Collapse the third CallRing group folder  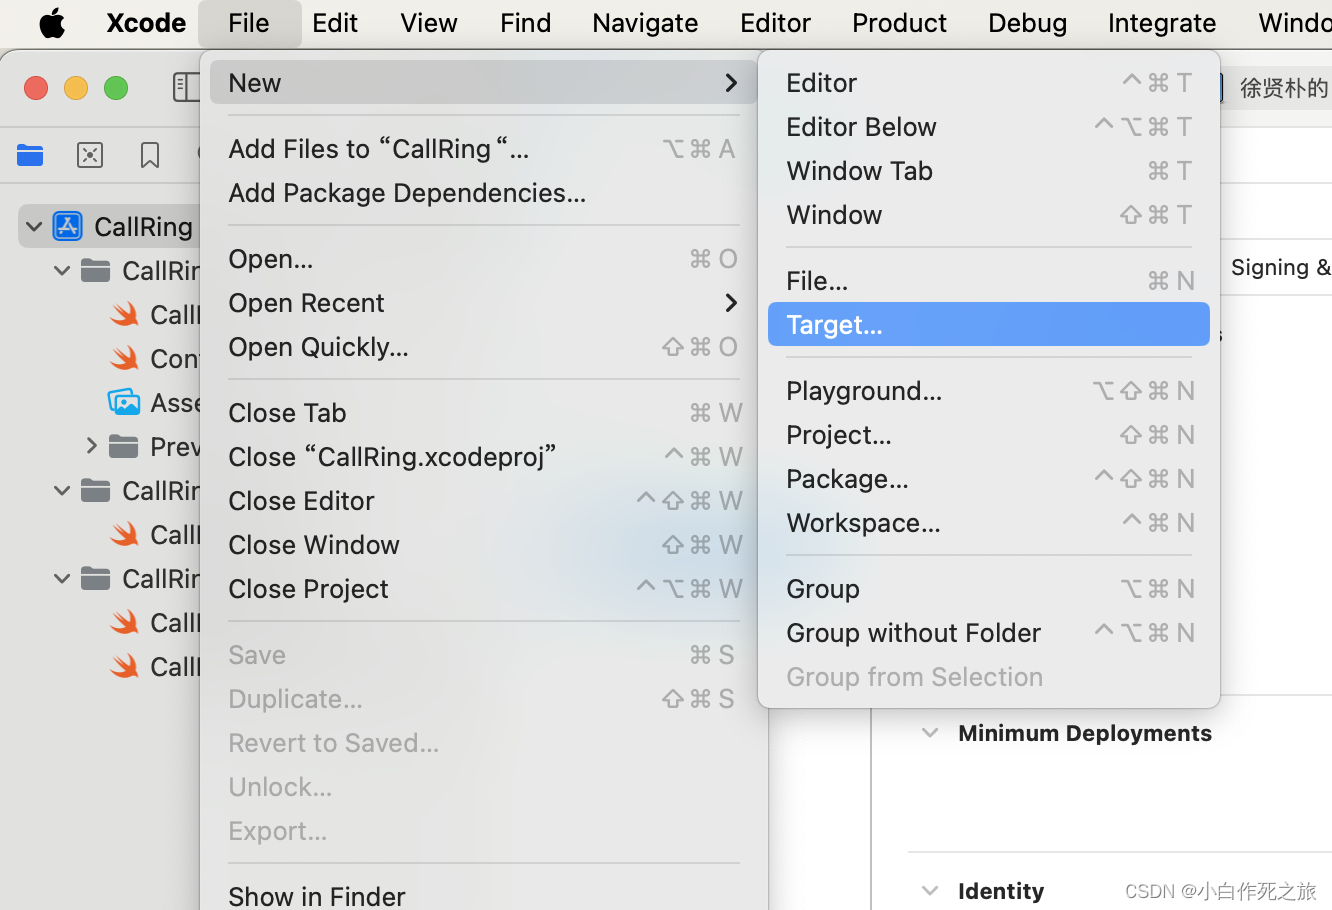click(x=62, y=579)
